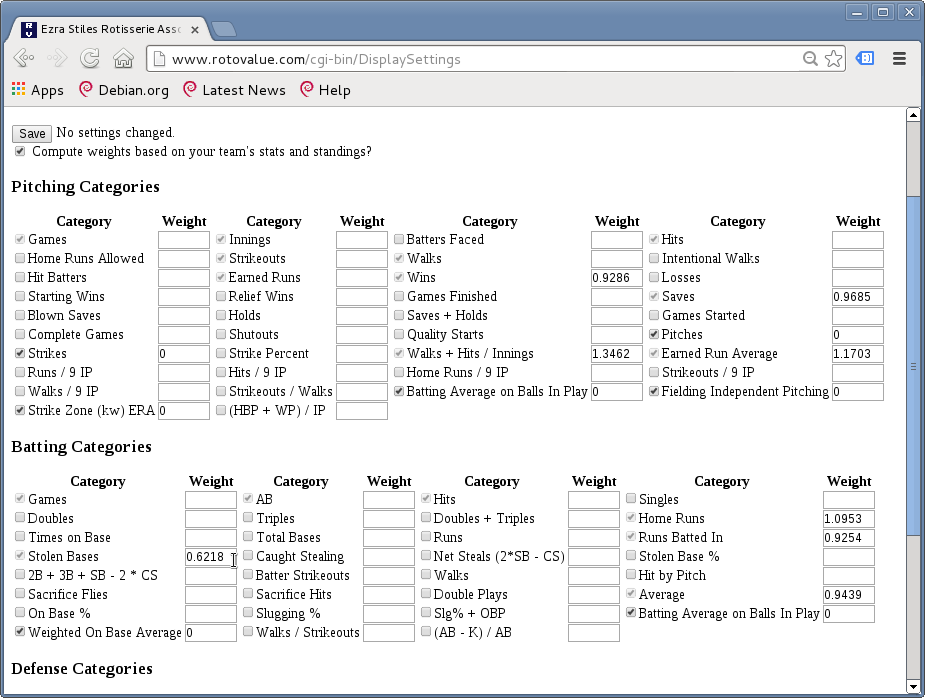Select the Ezra Stiles Rotisserie tab

point(109,29)
